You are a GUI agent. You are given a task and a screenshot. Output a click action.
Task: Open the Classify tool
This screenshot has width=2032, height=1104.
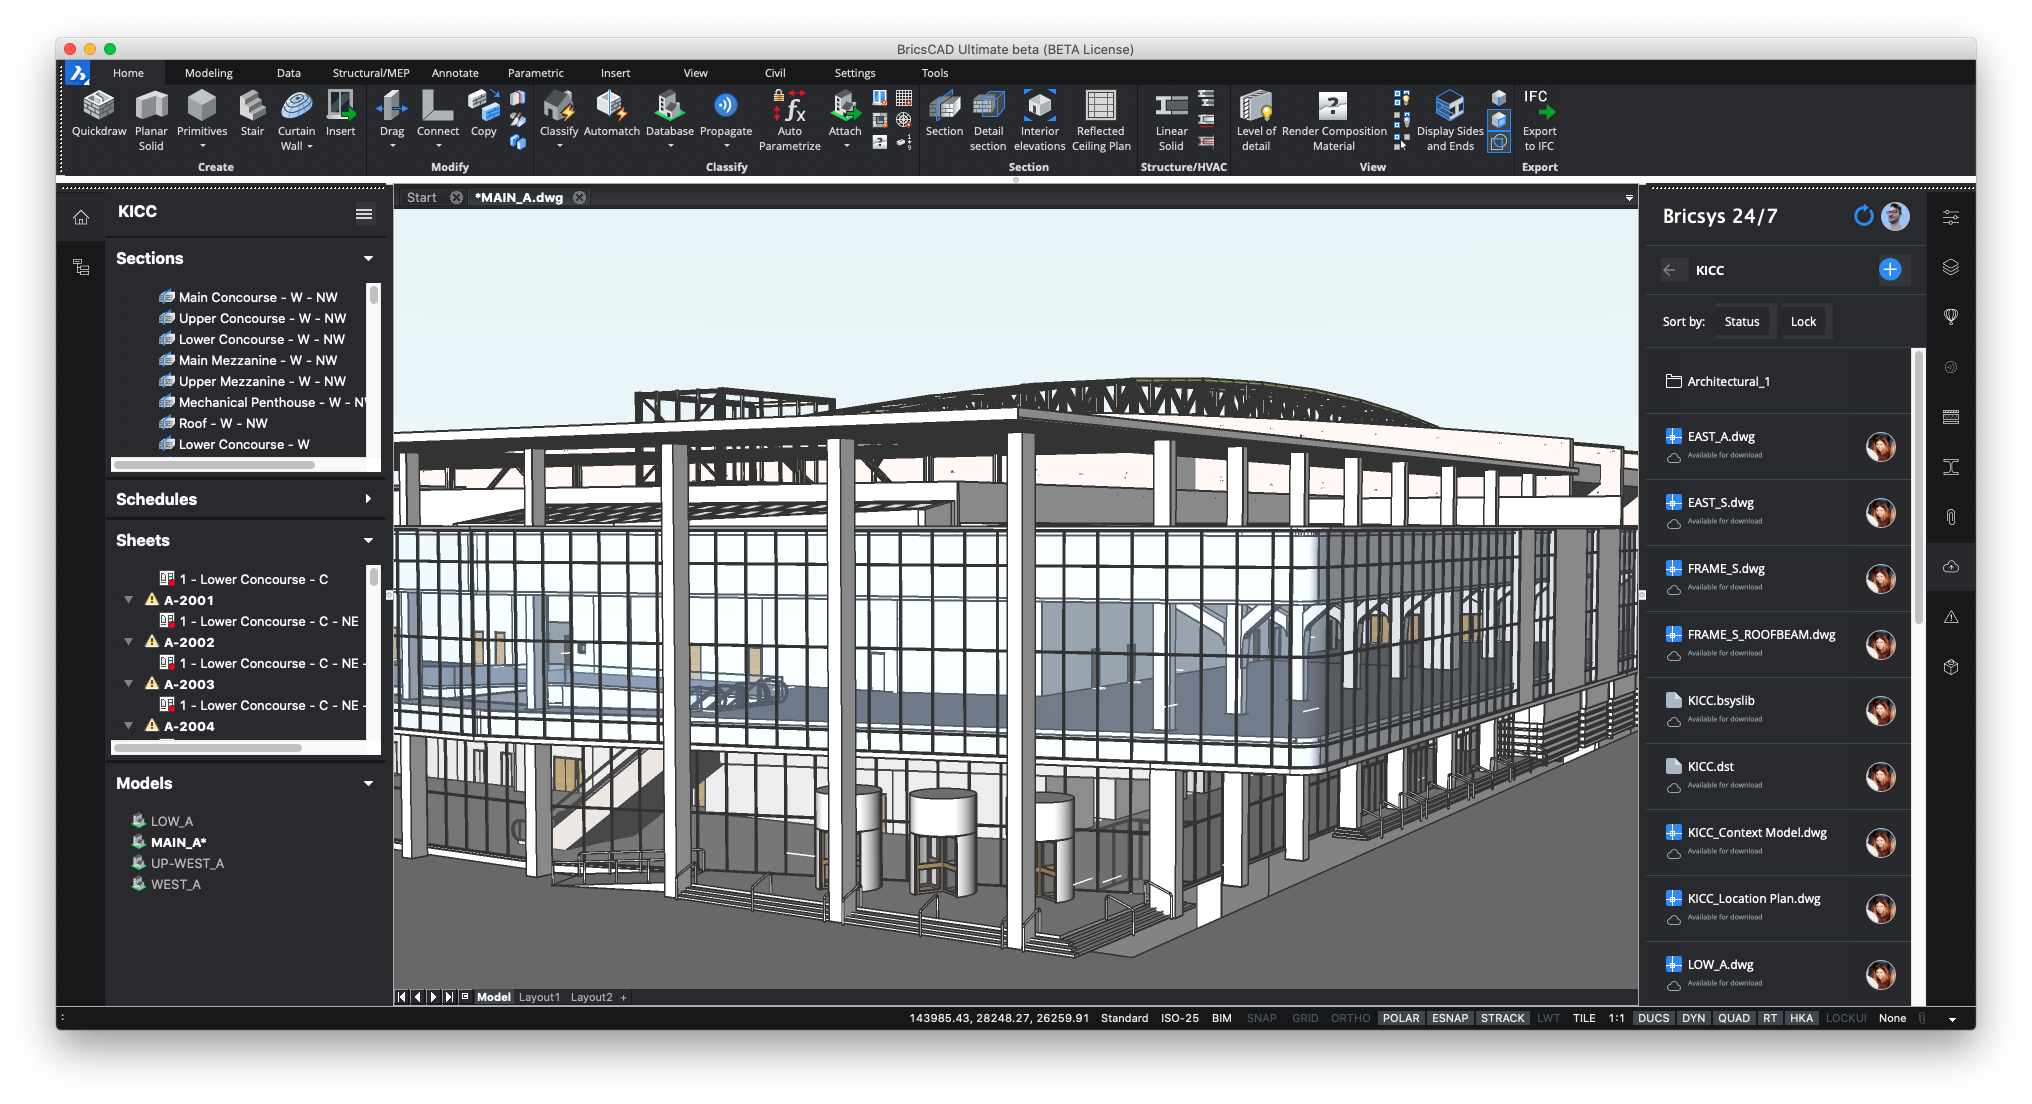coord(559,121)
